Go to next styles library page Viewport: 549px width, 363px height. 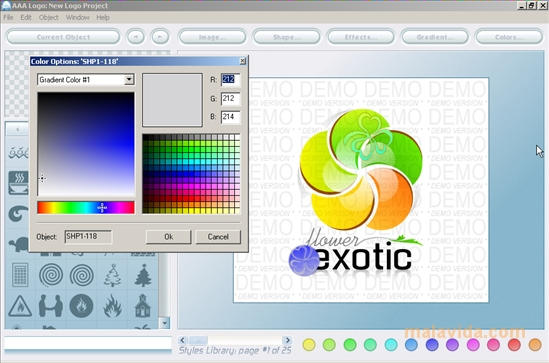point(287,340)
